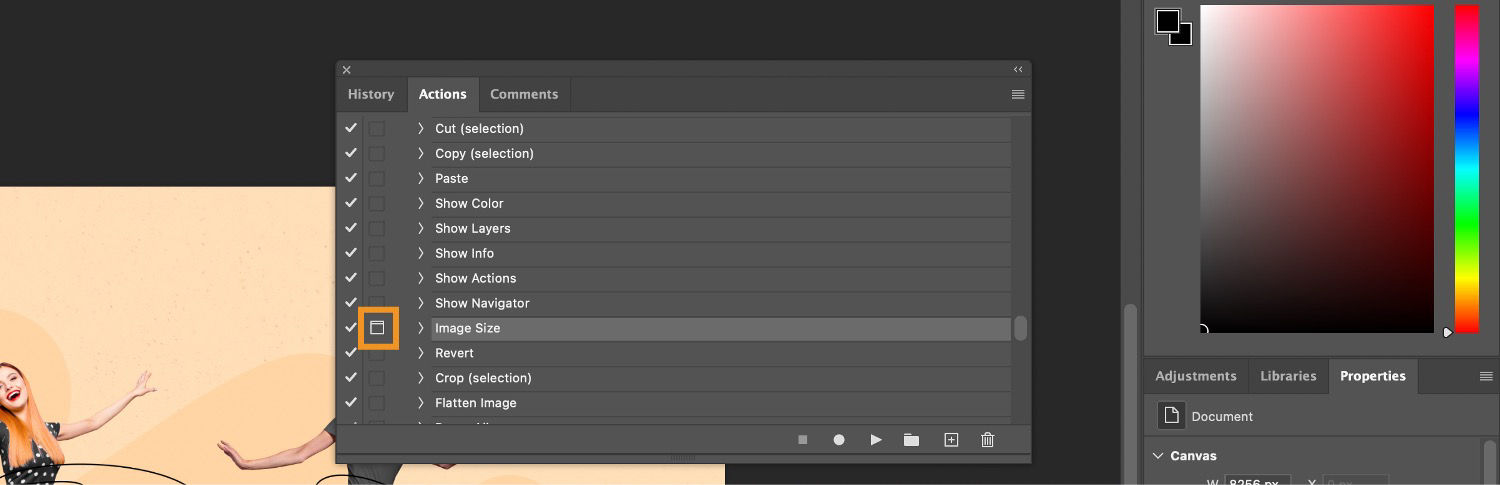Select the Paste action row
This screenshot has height=485, width=1500.
721,178
